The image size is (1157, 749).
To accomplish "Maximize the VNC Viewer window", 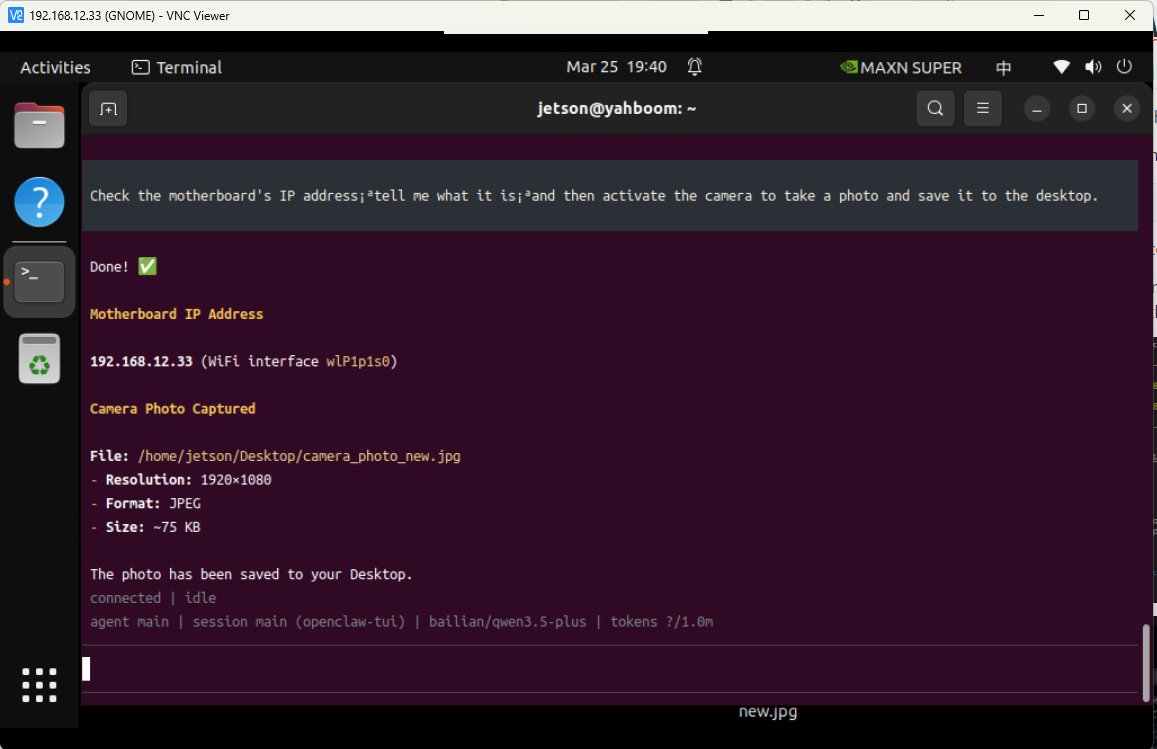I will pos(1084,15).
